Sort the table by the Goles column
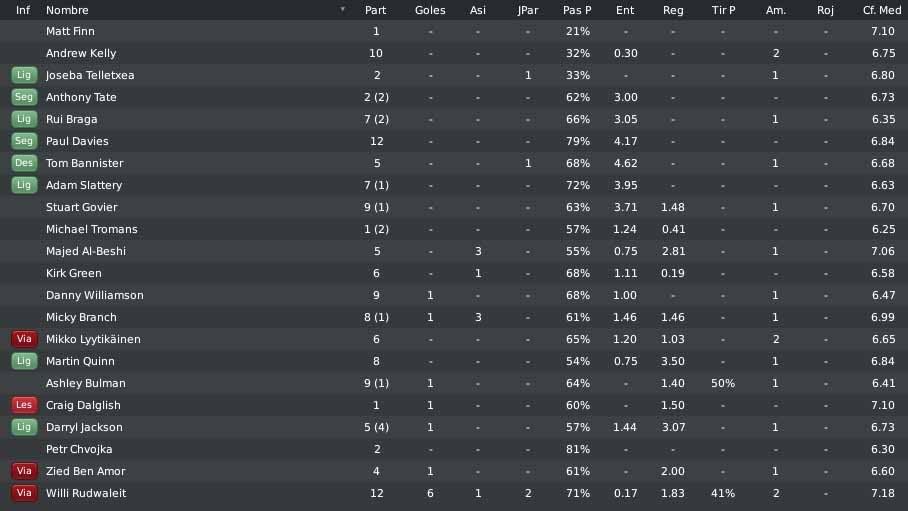Screen dimensions: 908x511 point(430,10)
